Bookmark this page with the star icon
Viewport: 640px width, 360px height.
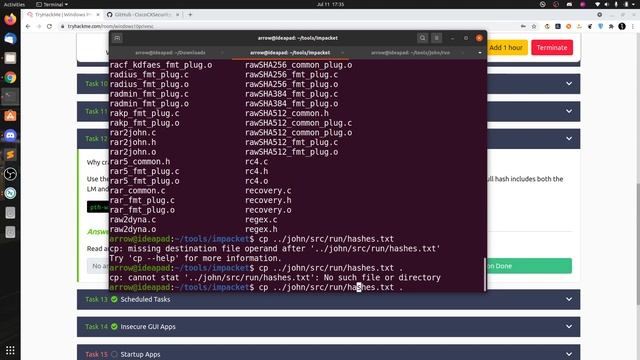[534, 26]
